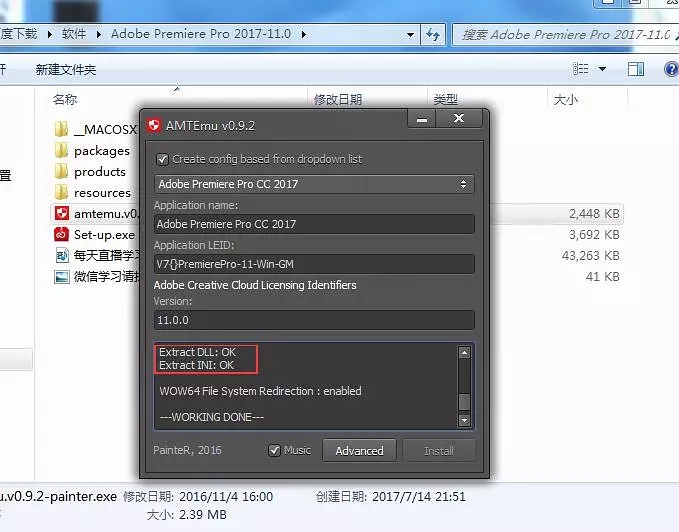Click 'WOW64 File System Redirection' log line
Screen dimensions: 679x532
(x=260, y=391)
